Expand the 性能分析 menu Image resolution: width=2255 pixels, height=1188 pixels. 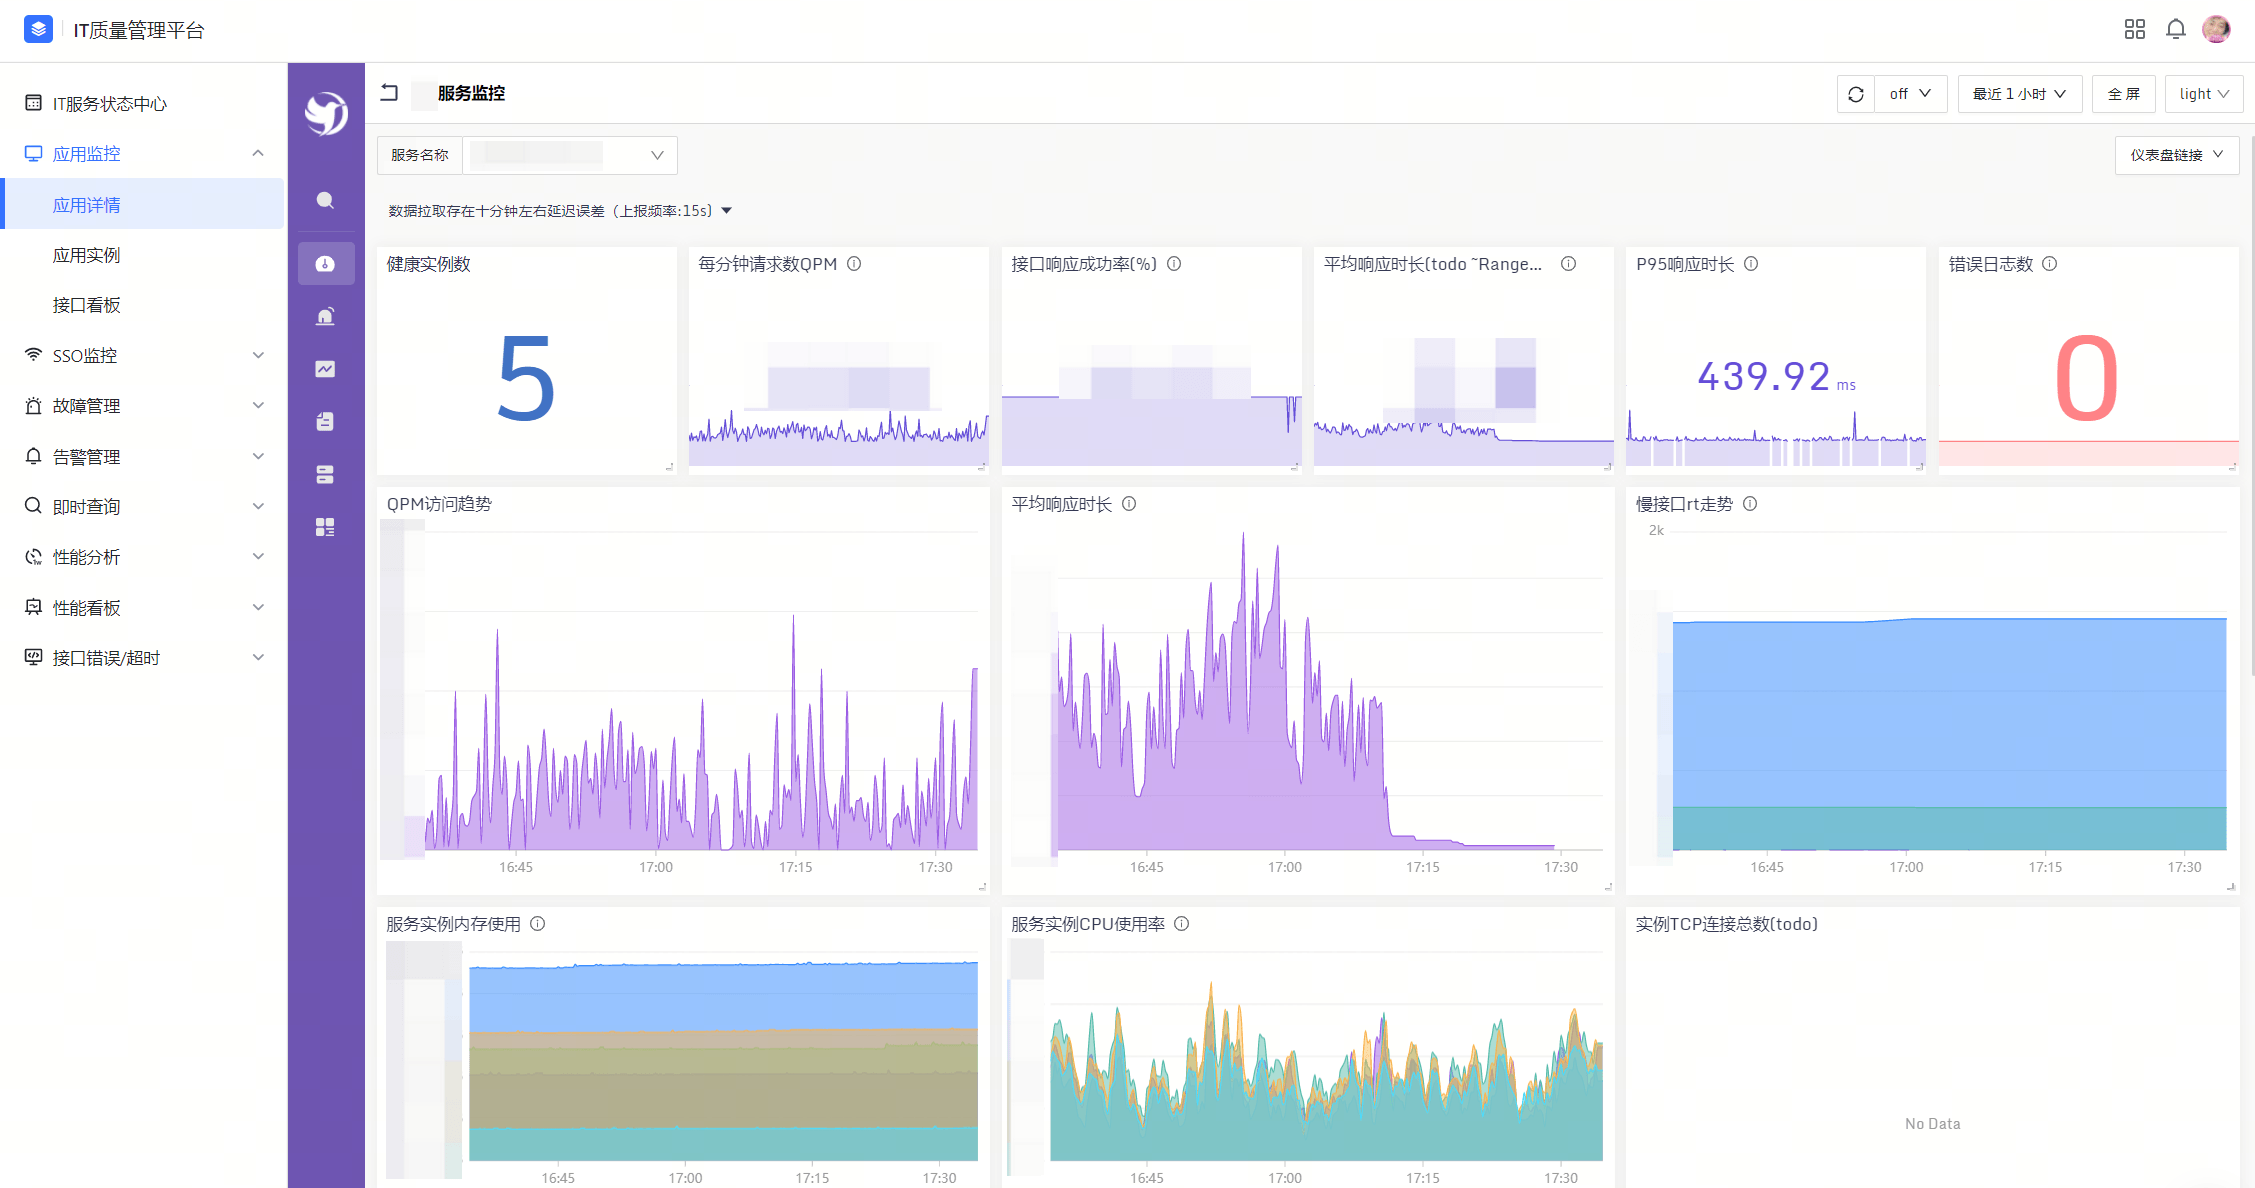(x=258, y=556)
